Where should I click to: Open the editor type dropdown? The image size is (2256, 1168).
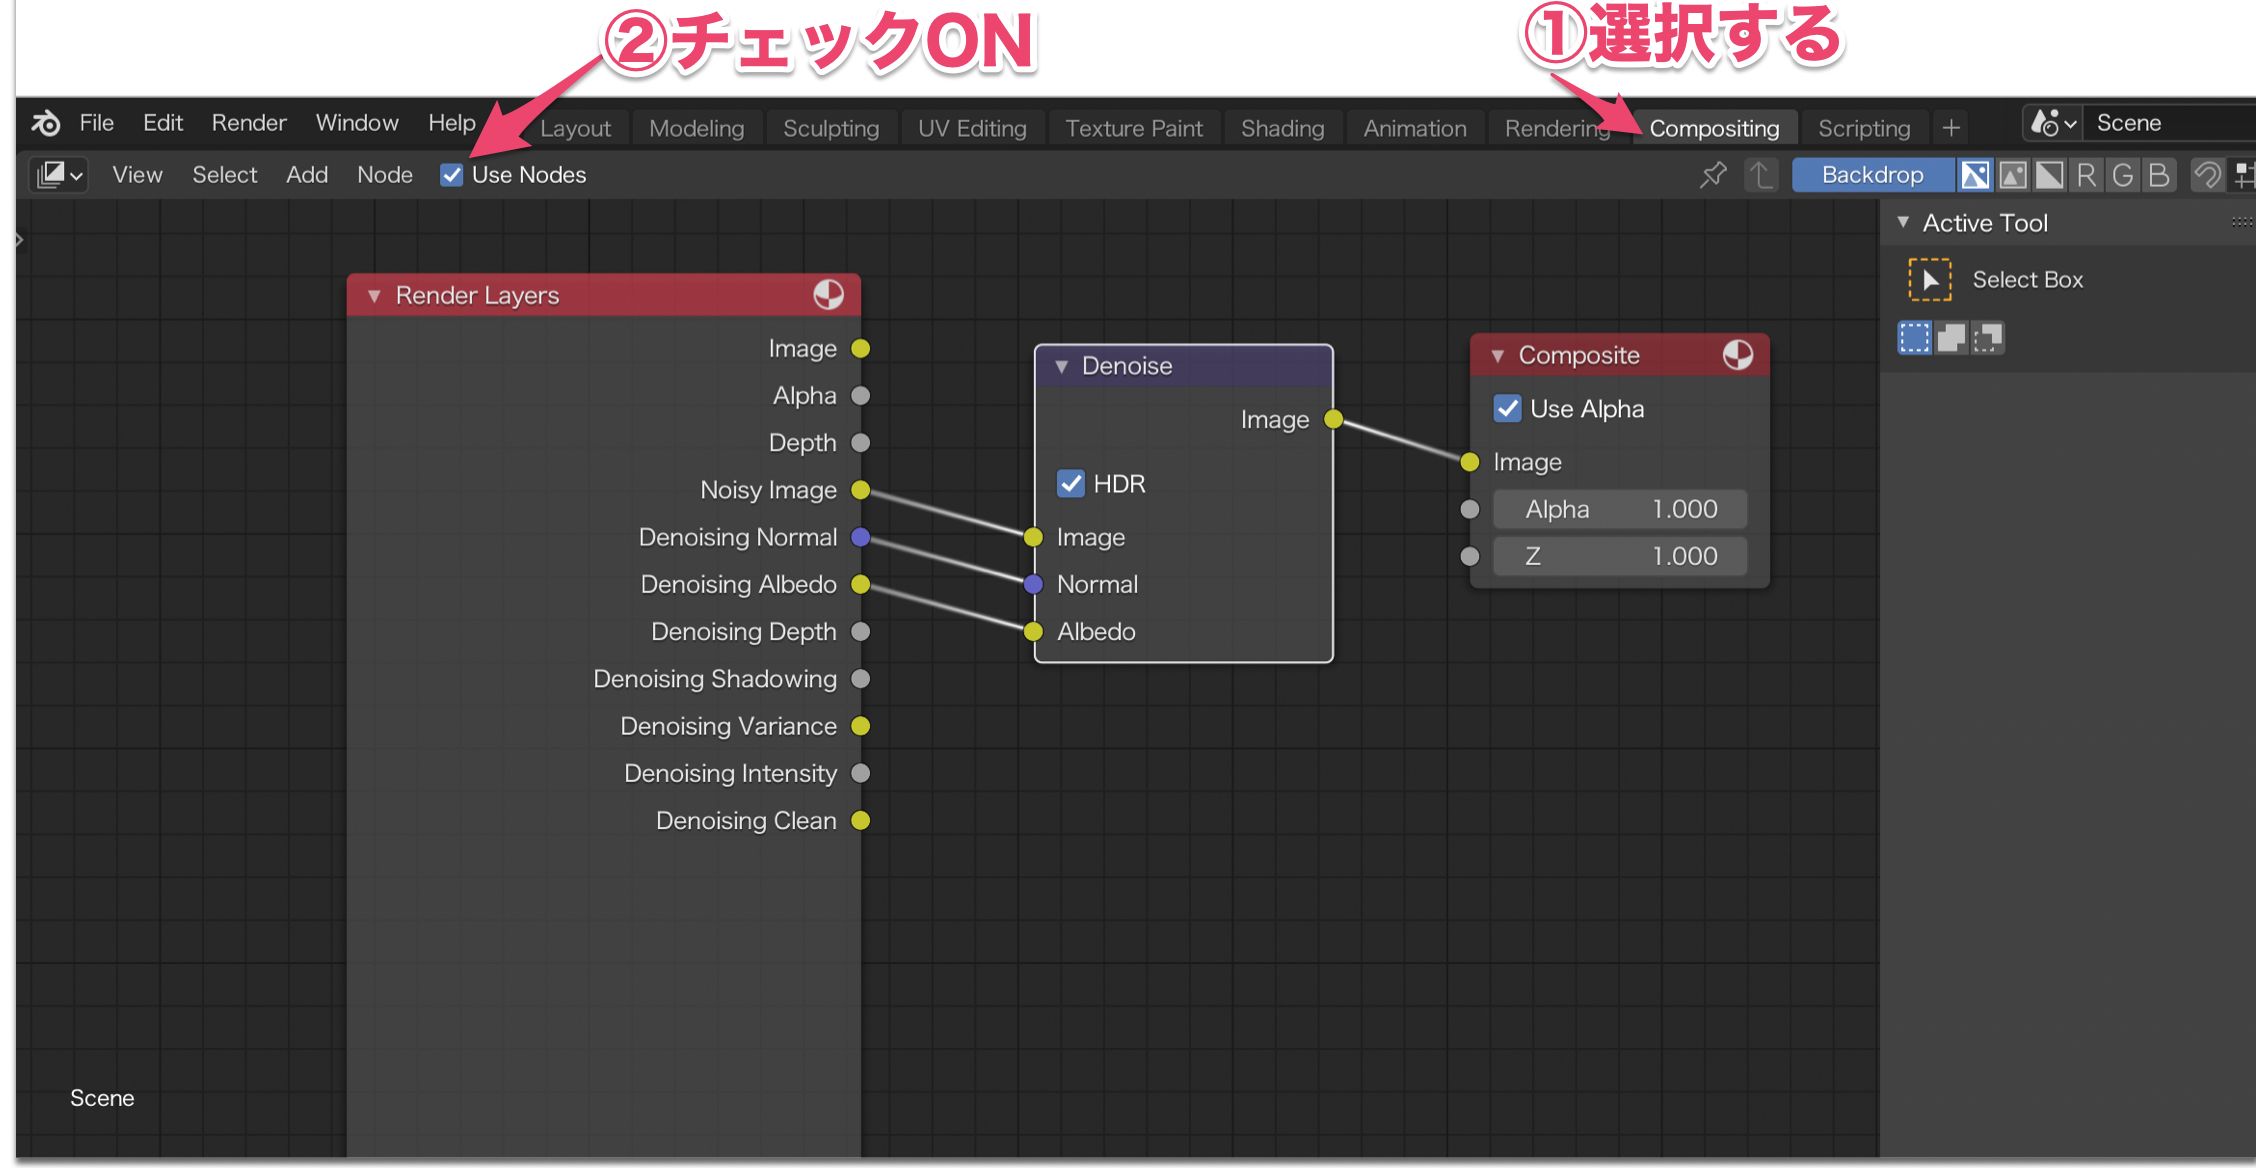(58, 175)
